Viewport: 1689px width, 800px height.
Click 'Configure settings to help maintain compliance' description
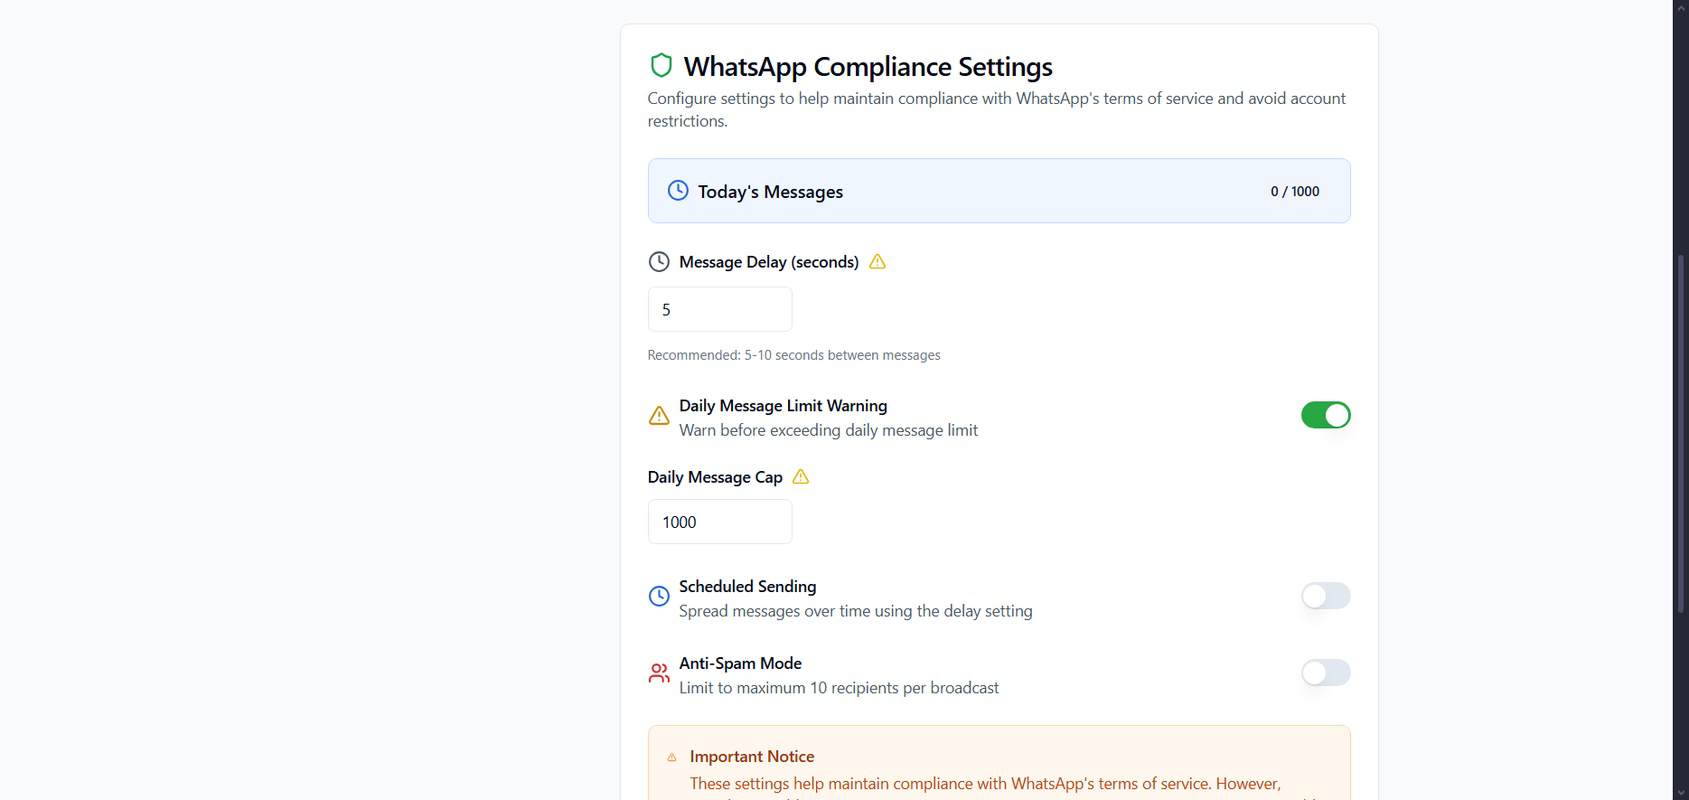click(996, 109)
